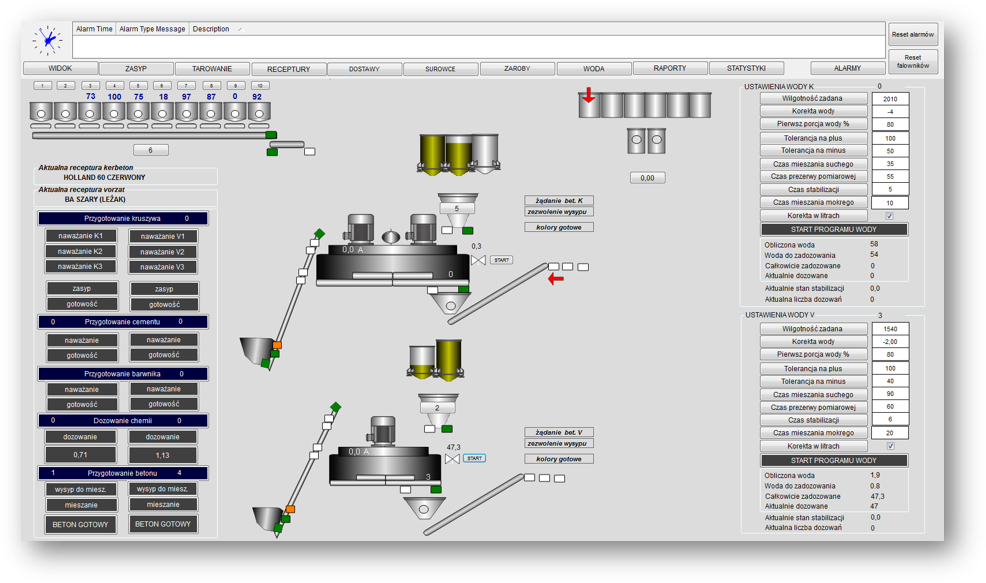The height and width of the screenshot is (583, 986).
Task: Select the aggregate bin showing 97
Action: [x=186, y=112]
